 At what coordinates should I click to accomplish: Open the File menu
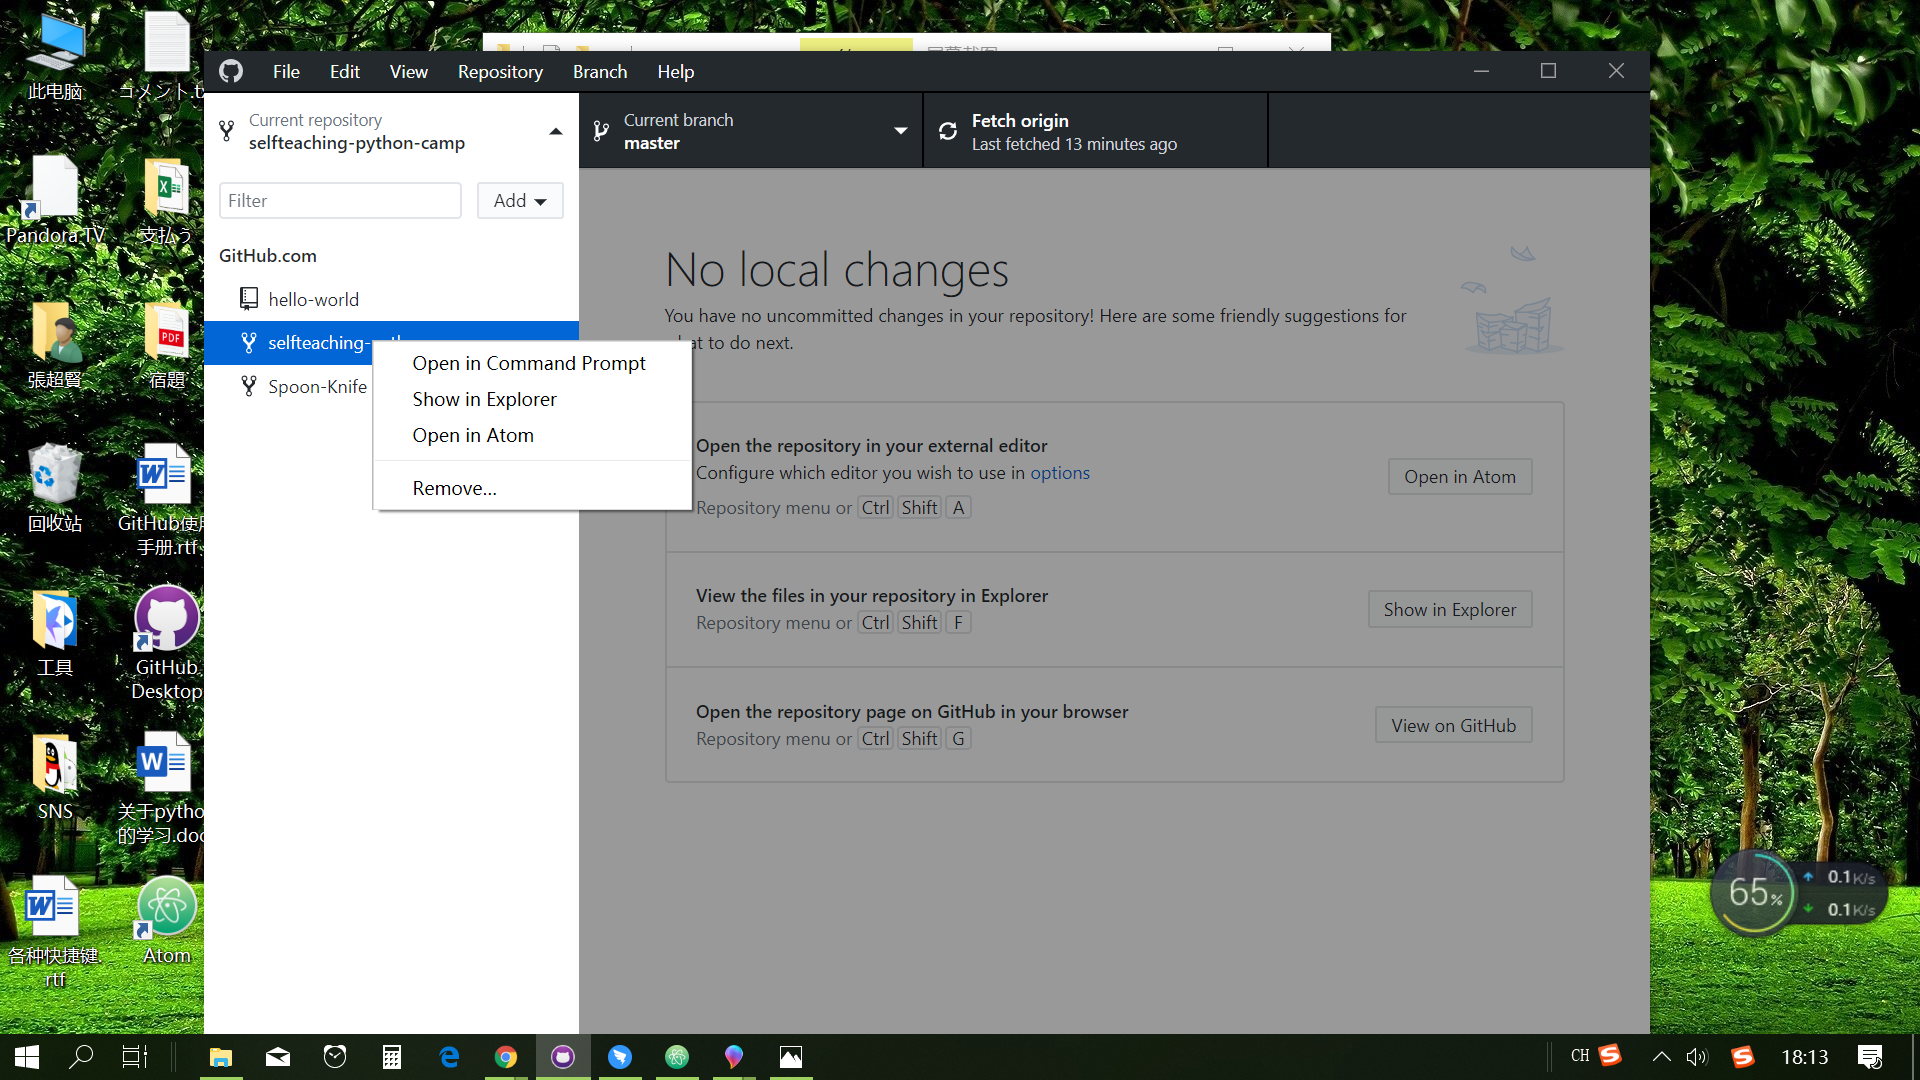click(x=286, y=71)
